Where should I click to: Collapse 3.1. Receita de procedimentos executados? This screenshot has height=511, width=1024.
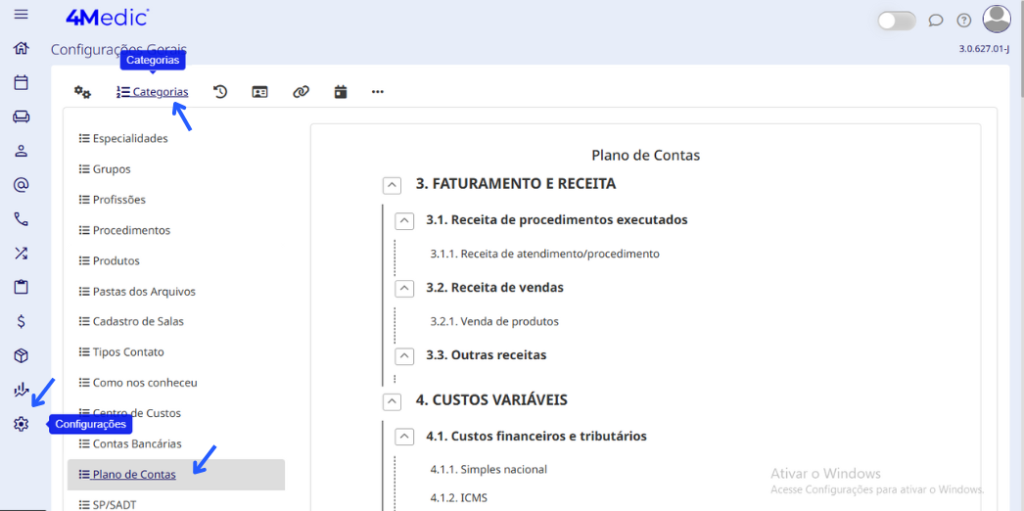coord(404,220)
